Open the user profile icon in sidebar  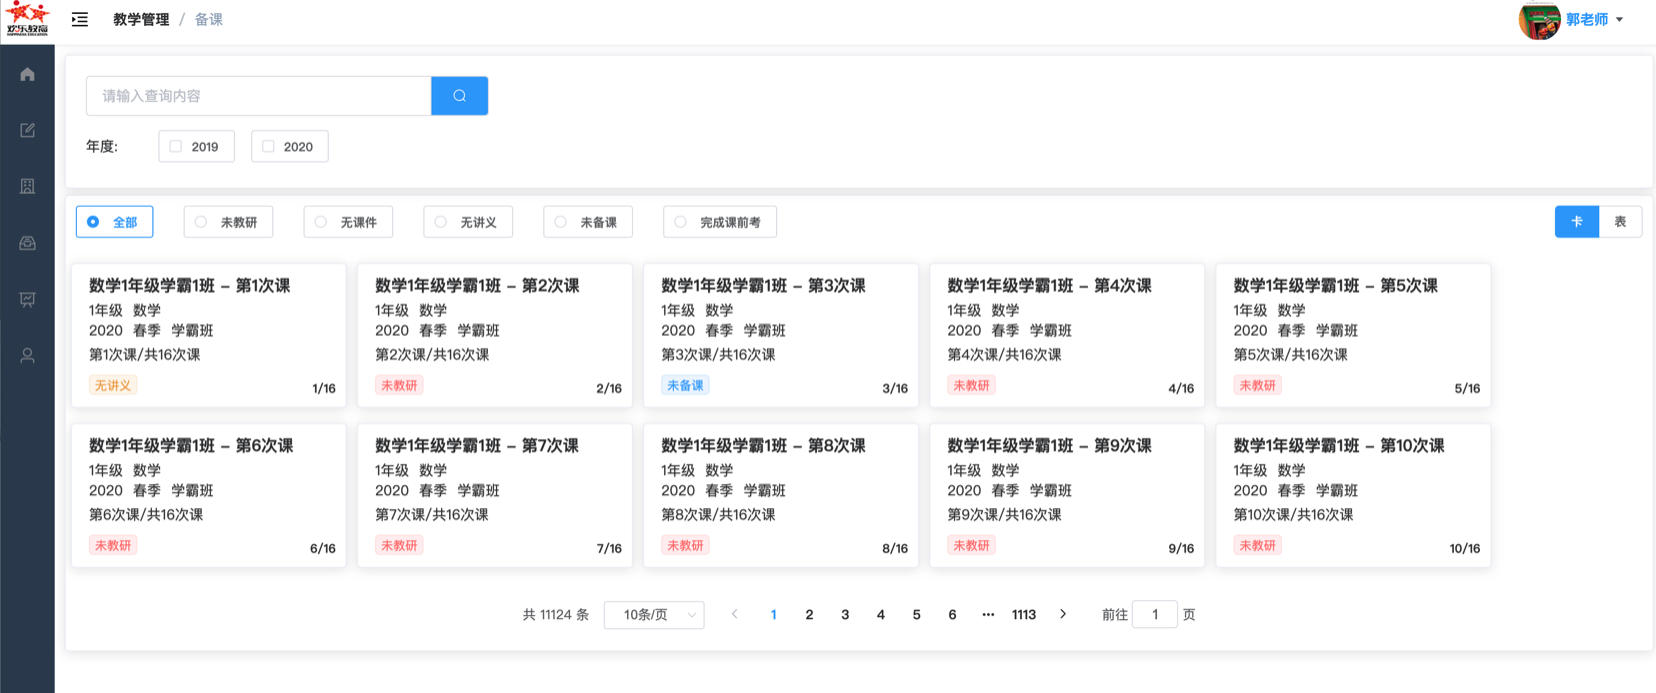pyautogui.click(x=27, y=355)
